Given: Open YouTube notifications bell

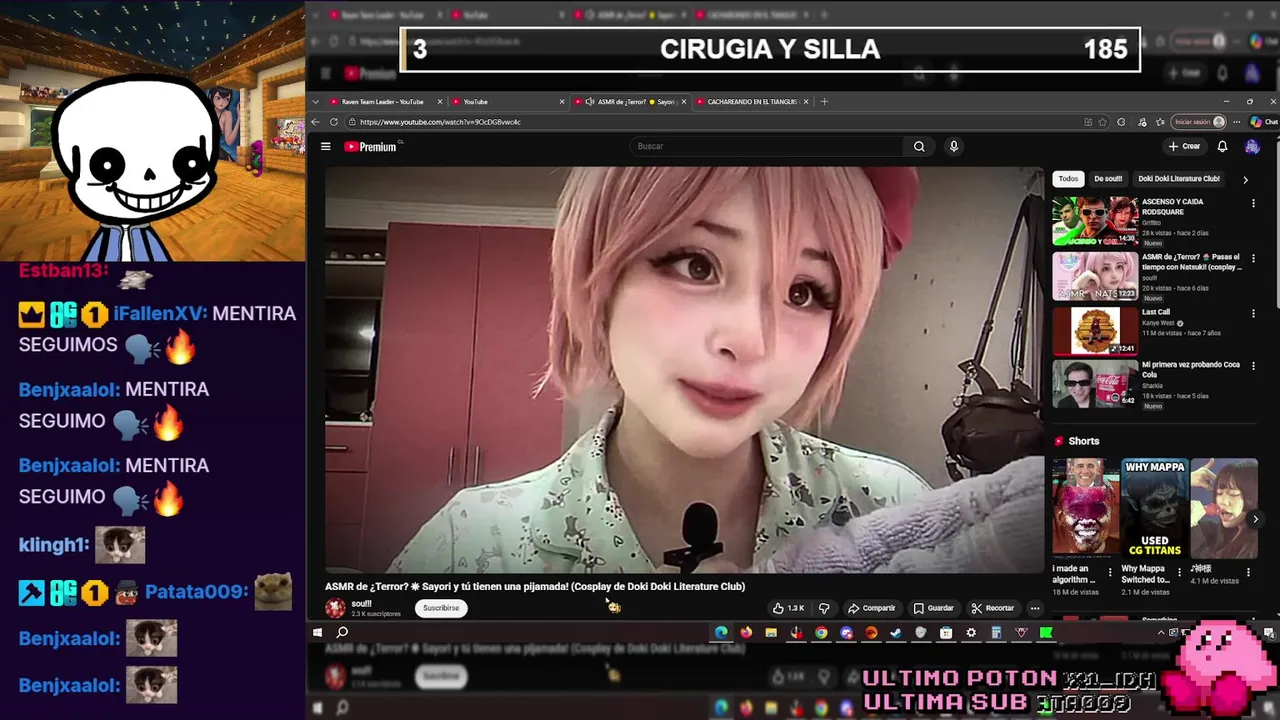Looking at the screenshot, I should pos(1222,146).
